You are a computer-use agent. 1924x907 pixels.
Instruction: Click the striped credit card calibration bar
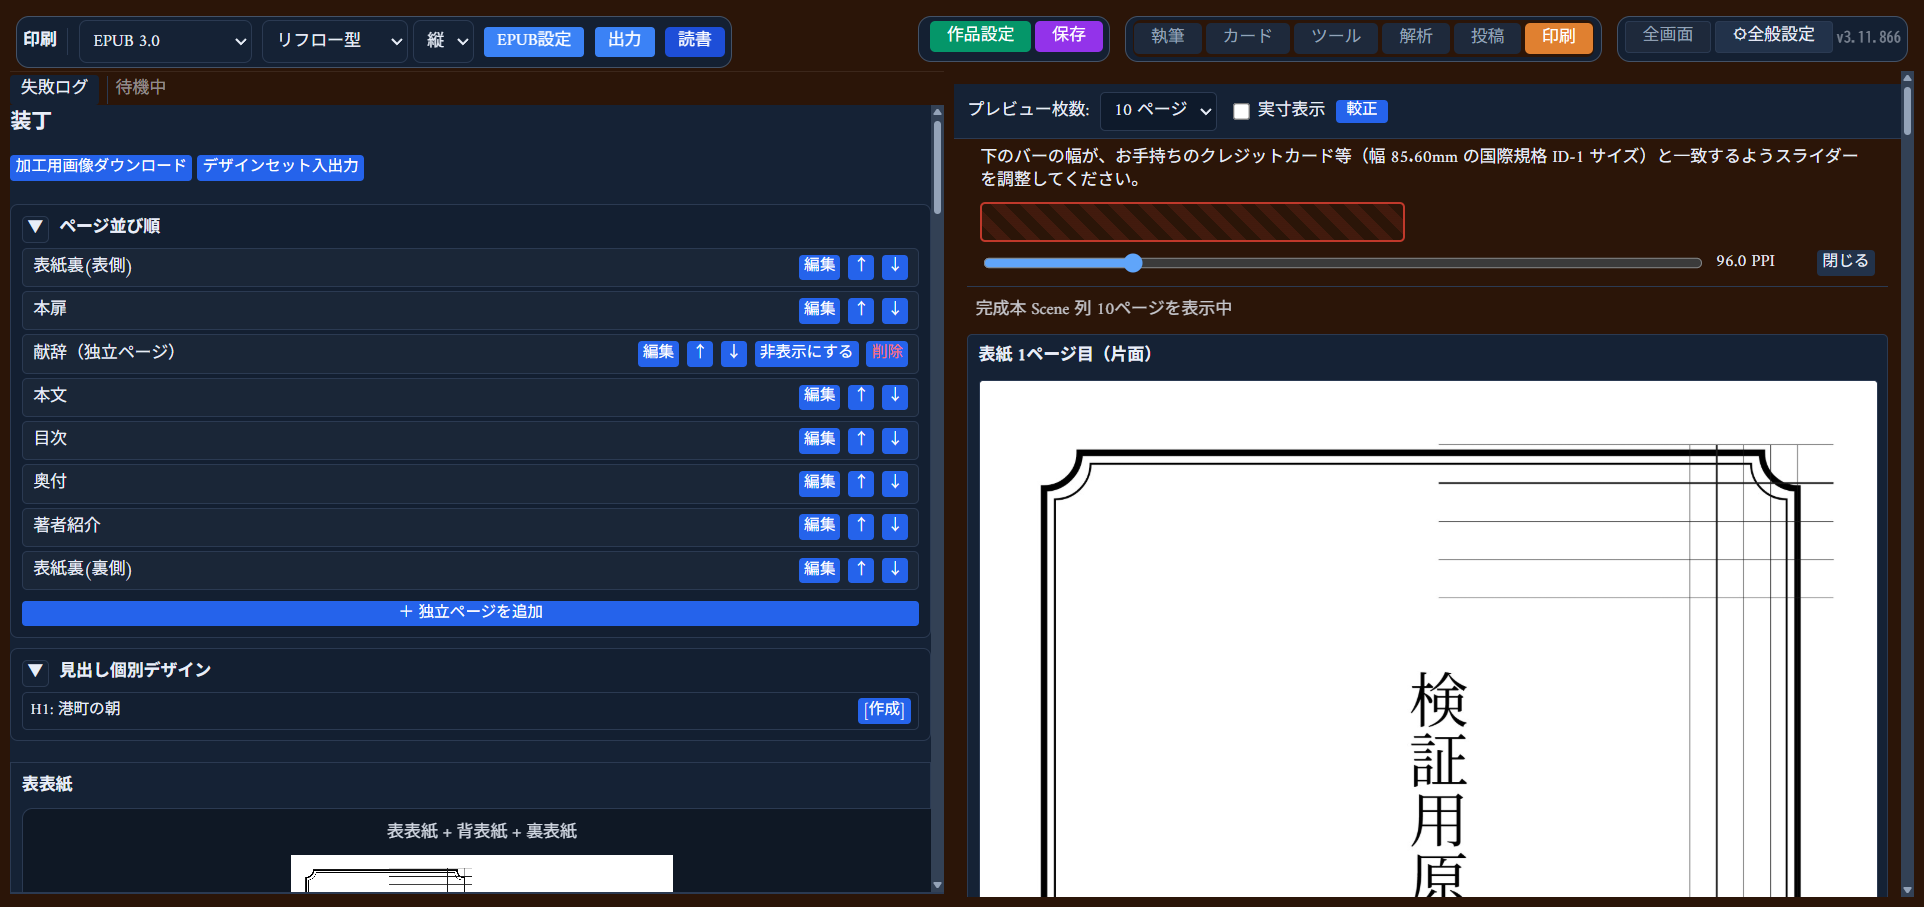[1192, 222]
